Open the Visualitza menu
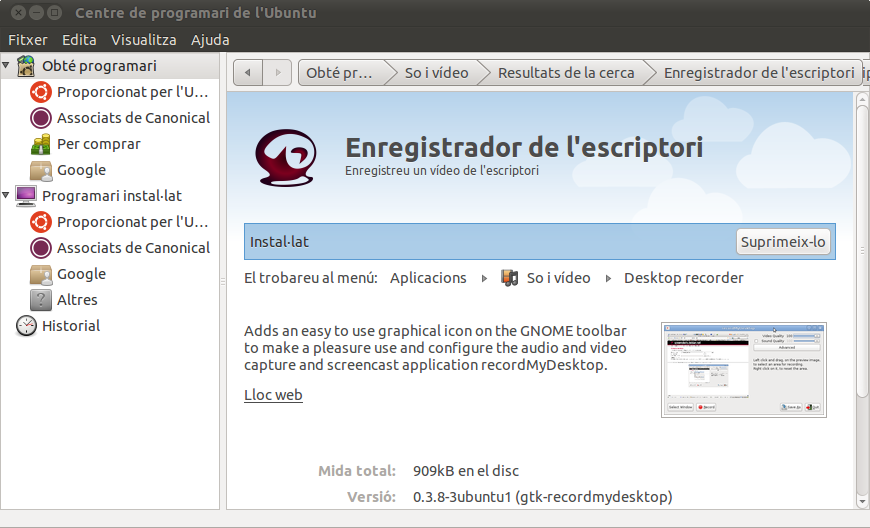The image size is (870, 528). click(x=143, y=40)
